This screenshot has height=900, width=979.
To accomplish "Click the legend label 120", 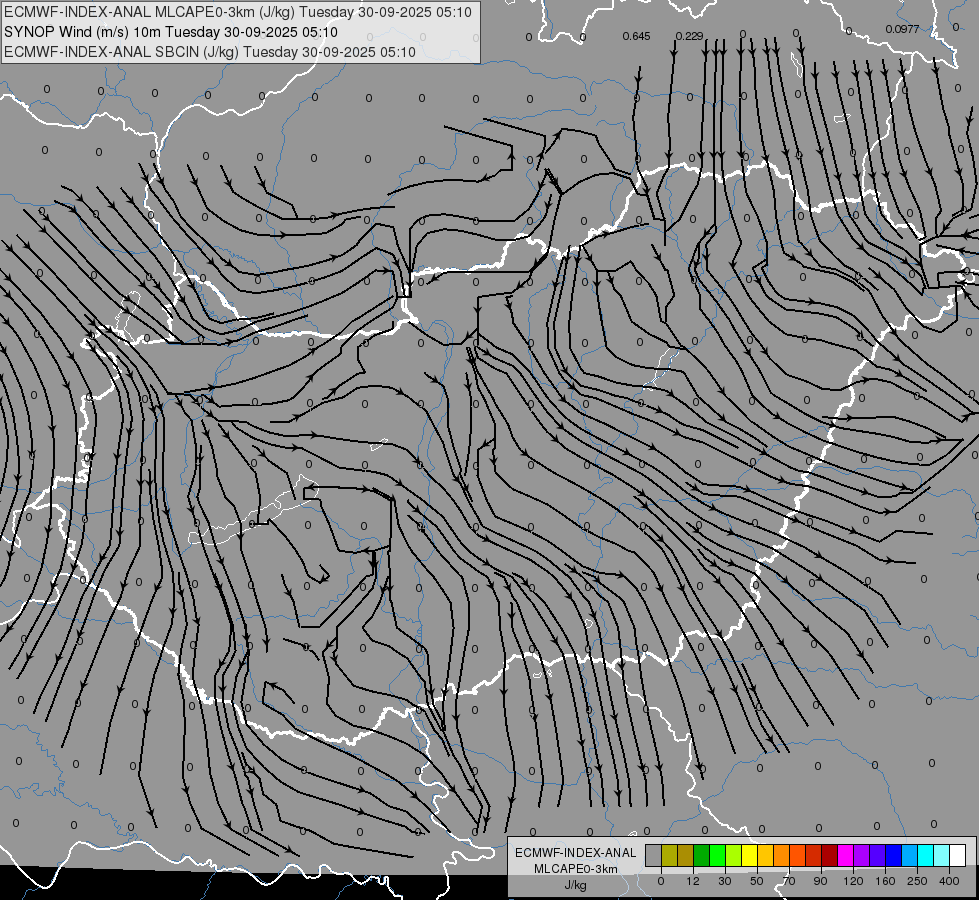I will click(x=854, y=881).
